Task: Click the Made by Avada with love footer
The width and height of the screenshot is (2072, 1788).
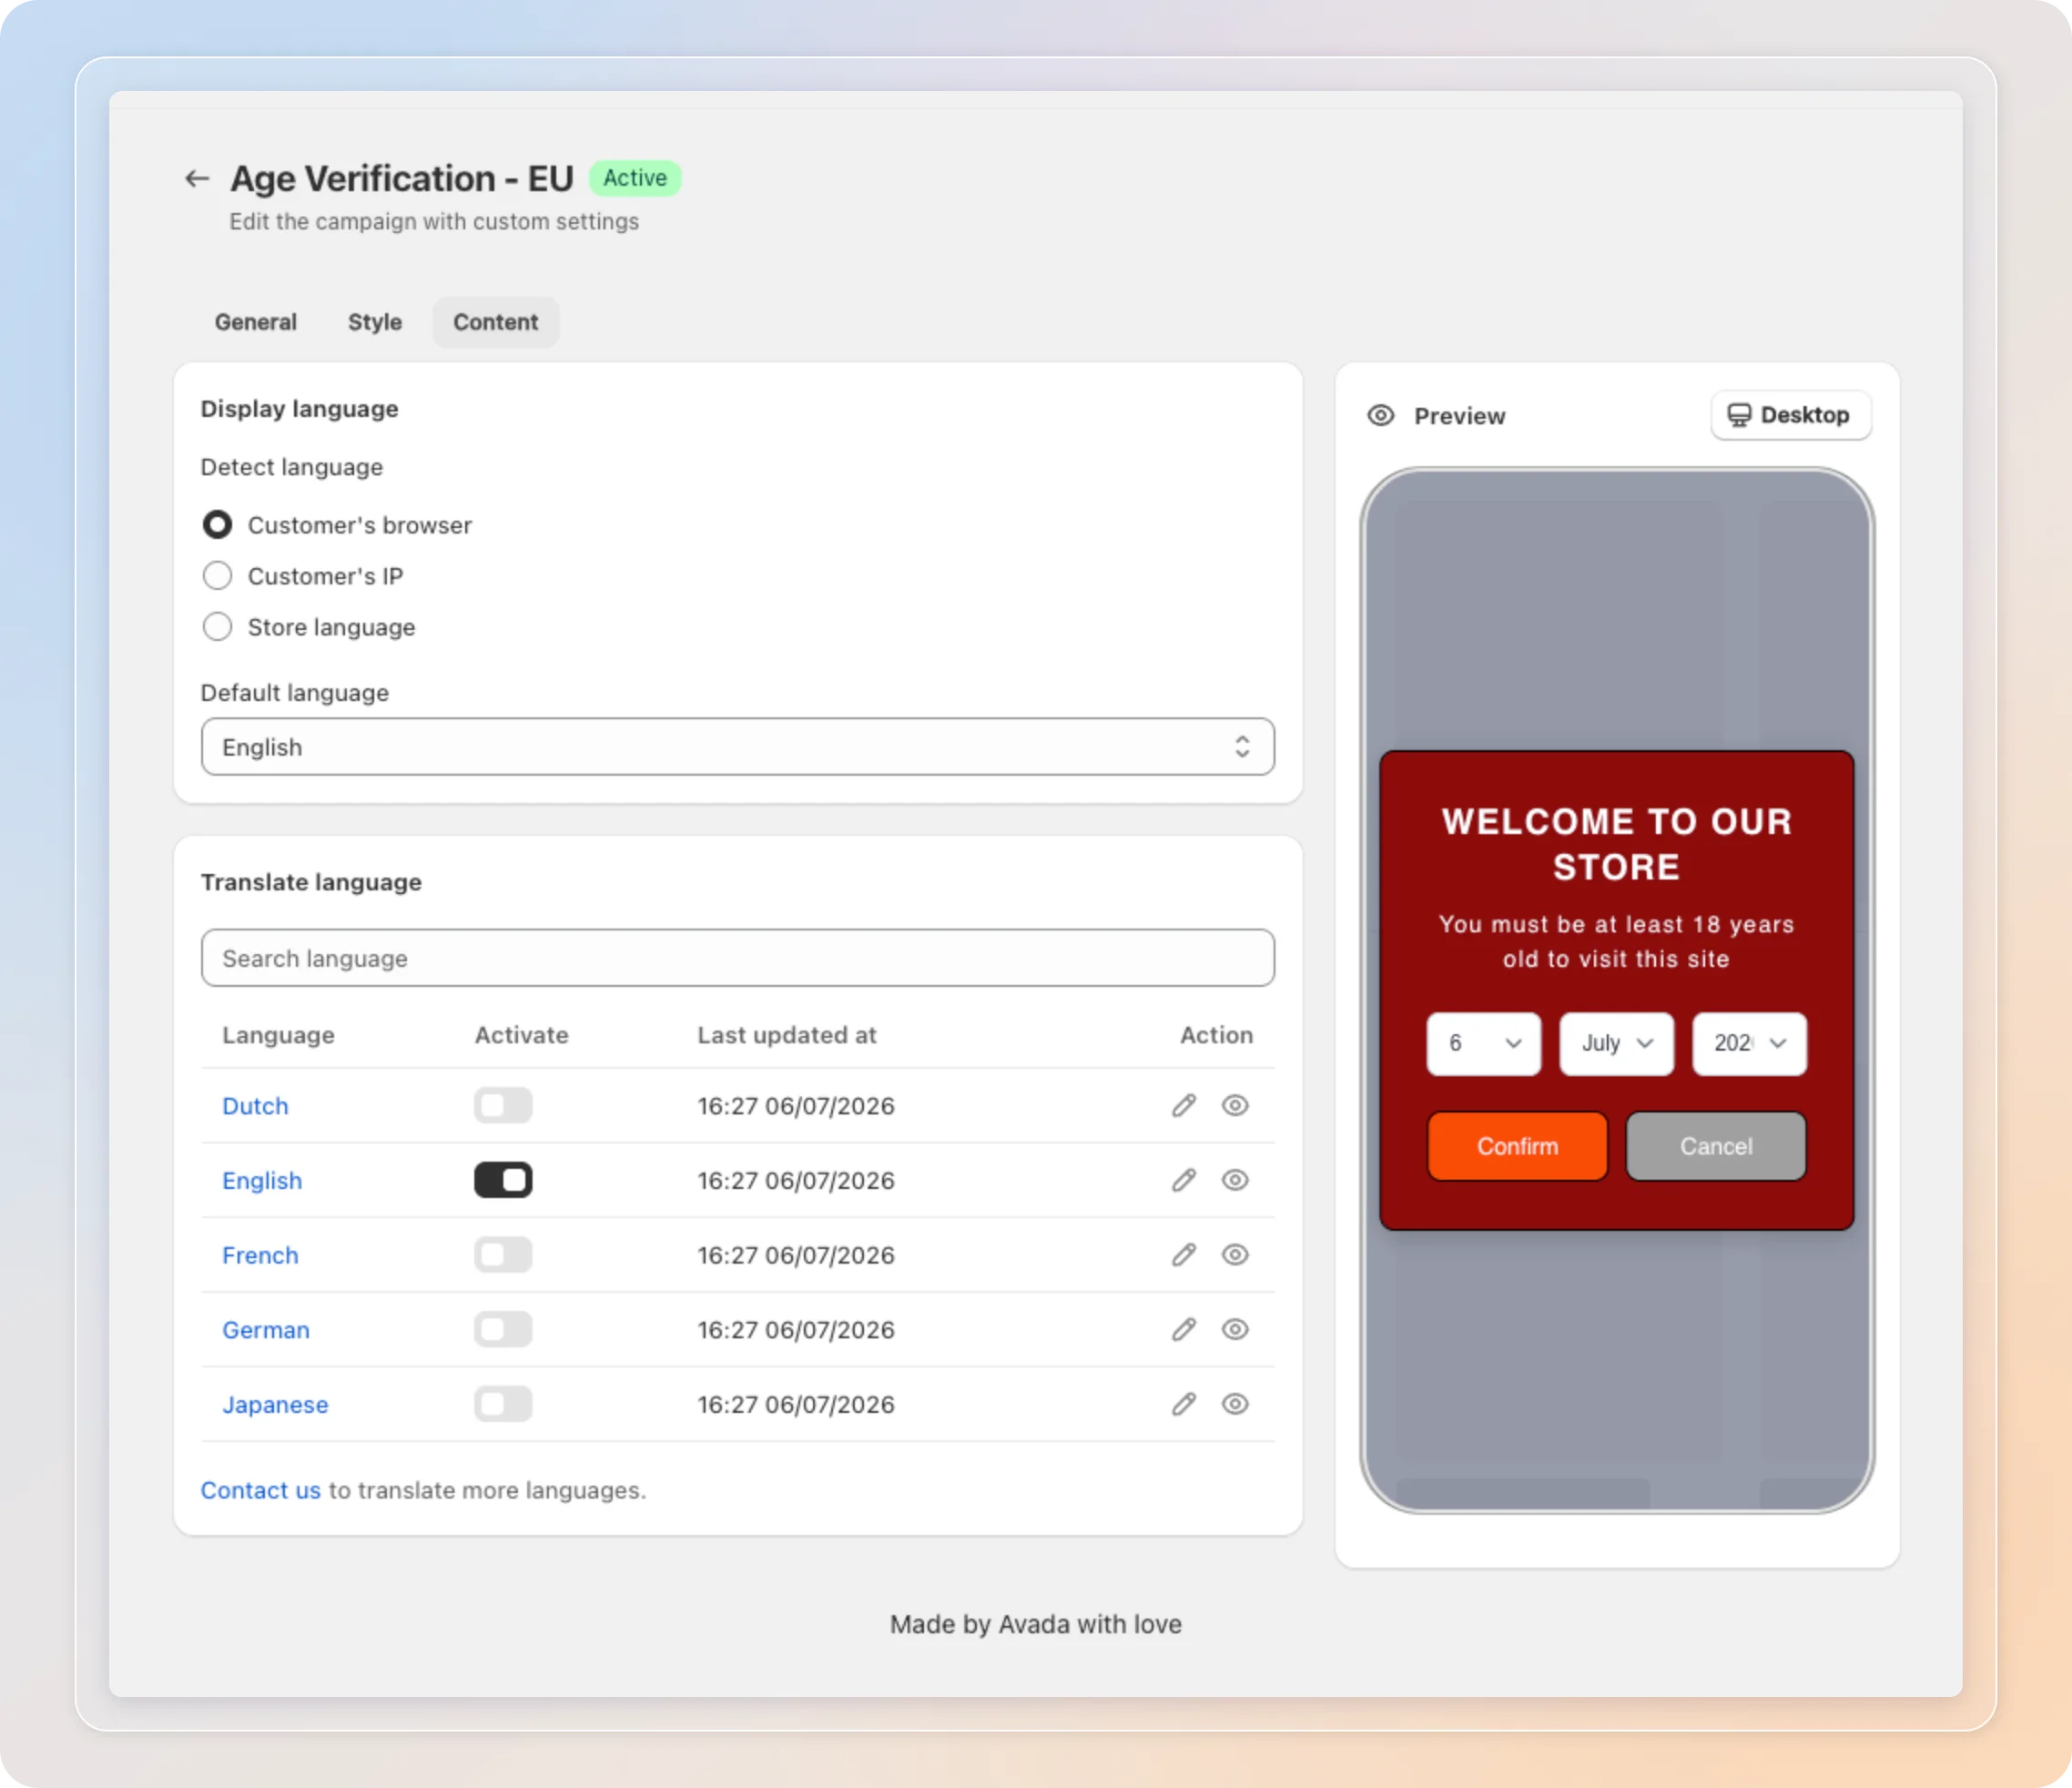Action: [1036, 1624]
